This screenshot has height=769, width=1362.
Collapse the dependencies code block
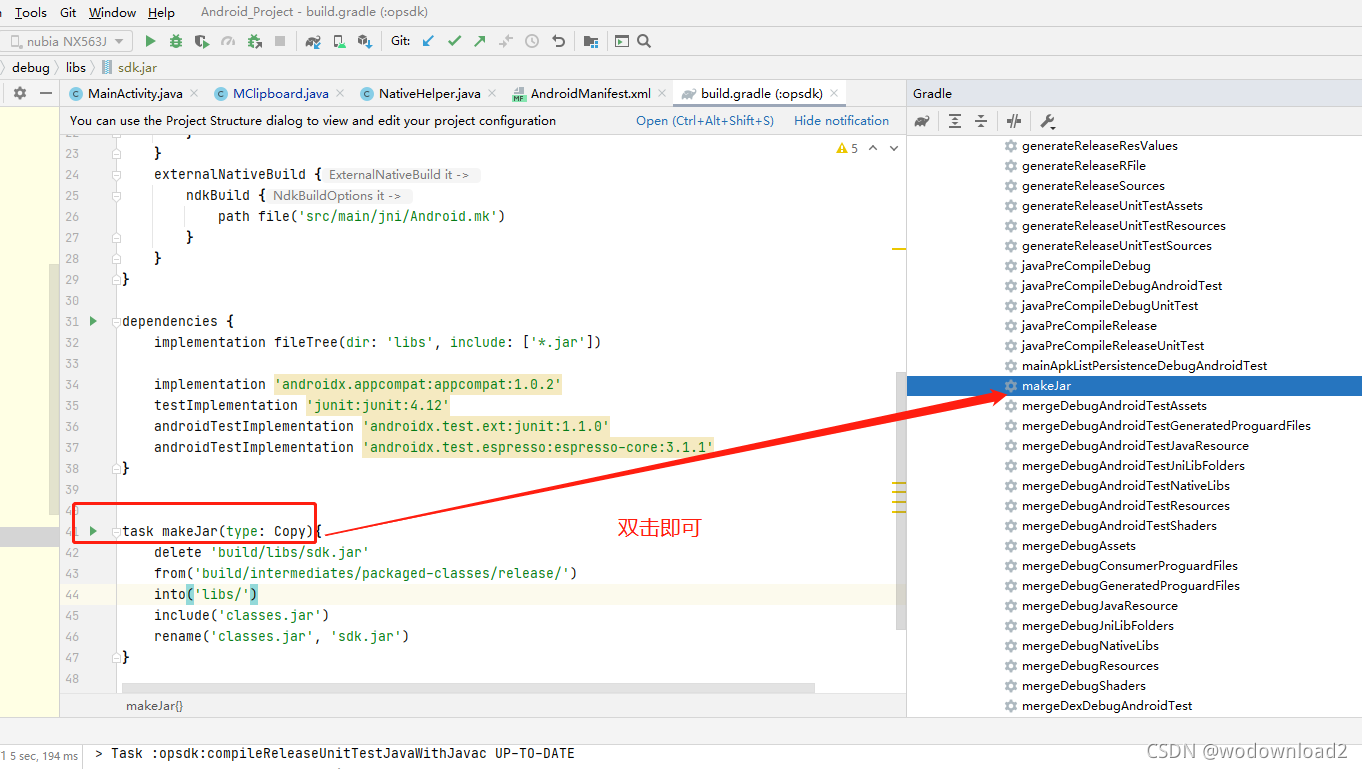117,322
